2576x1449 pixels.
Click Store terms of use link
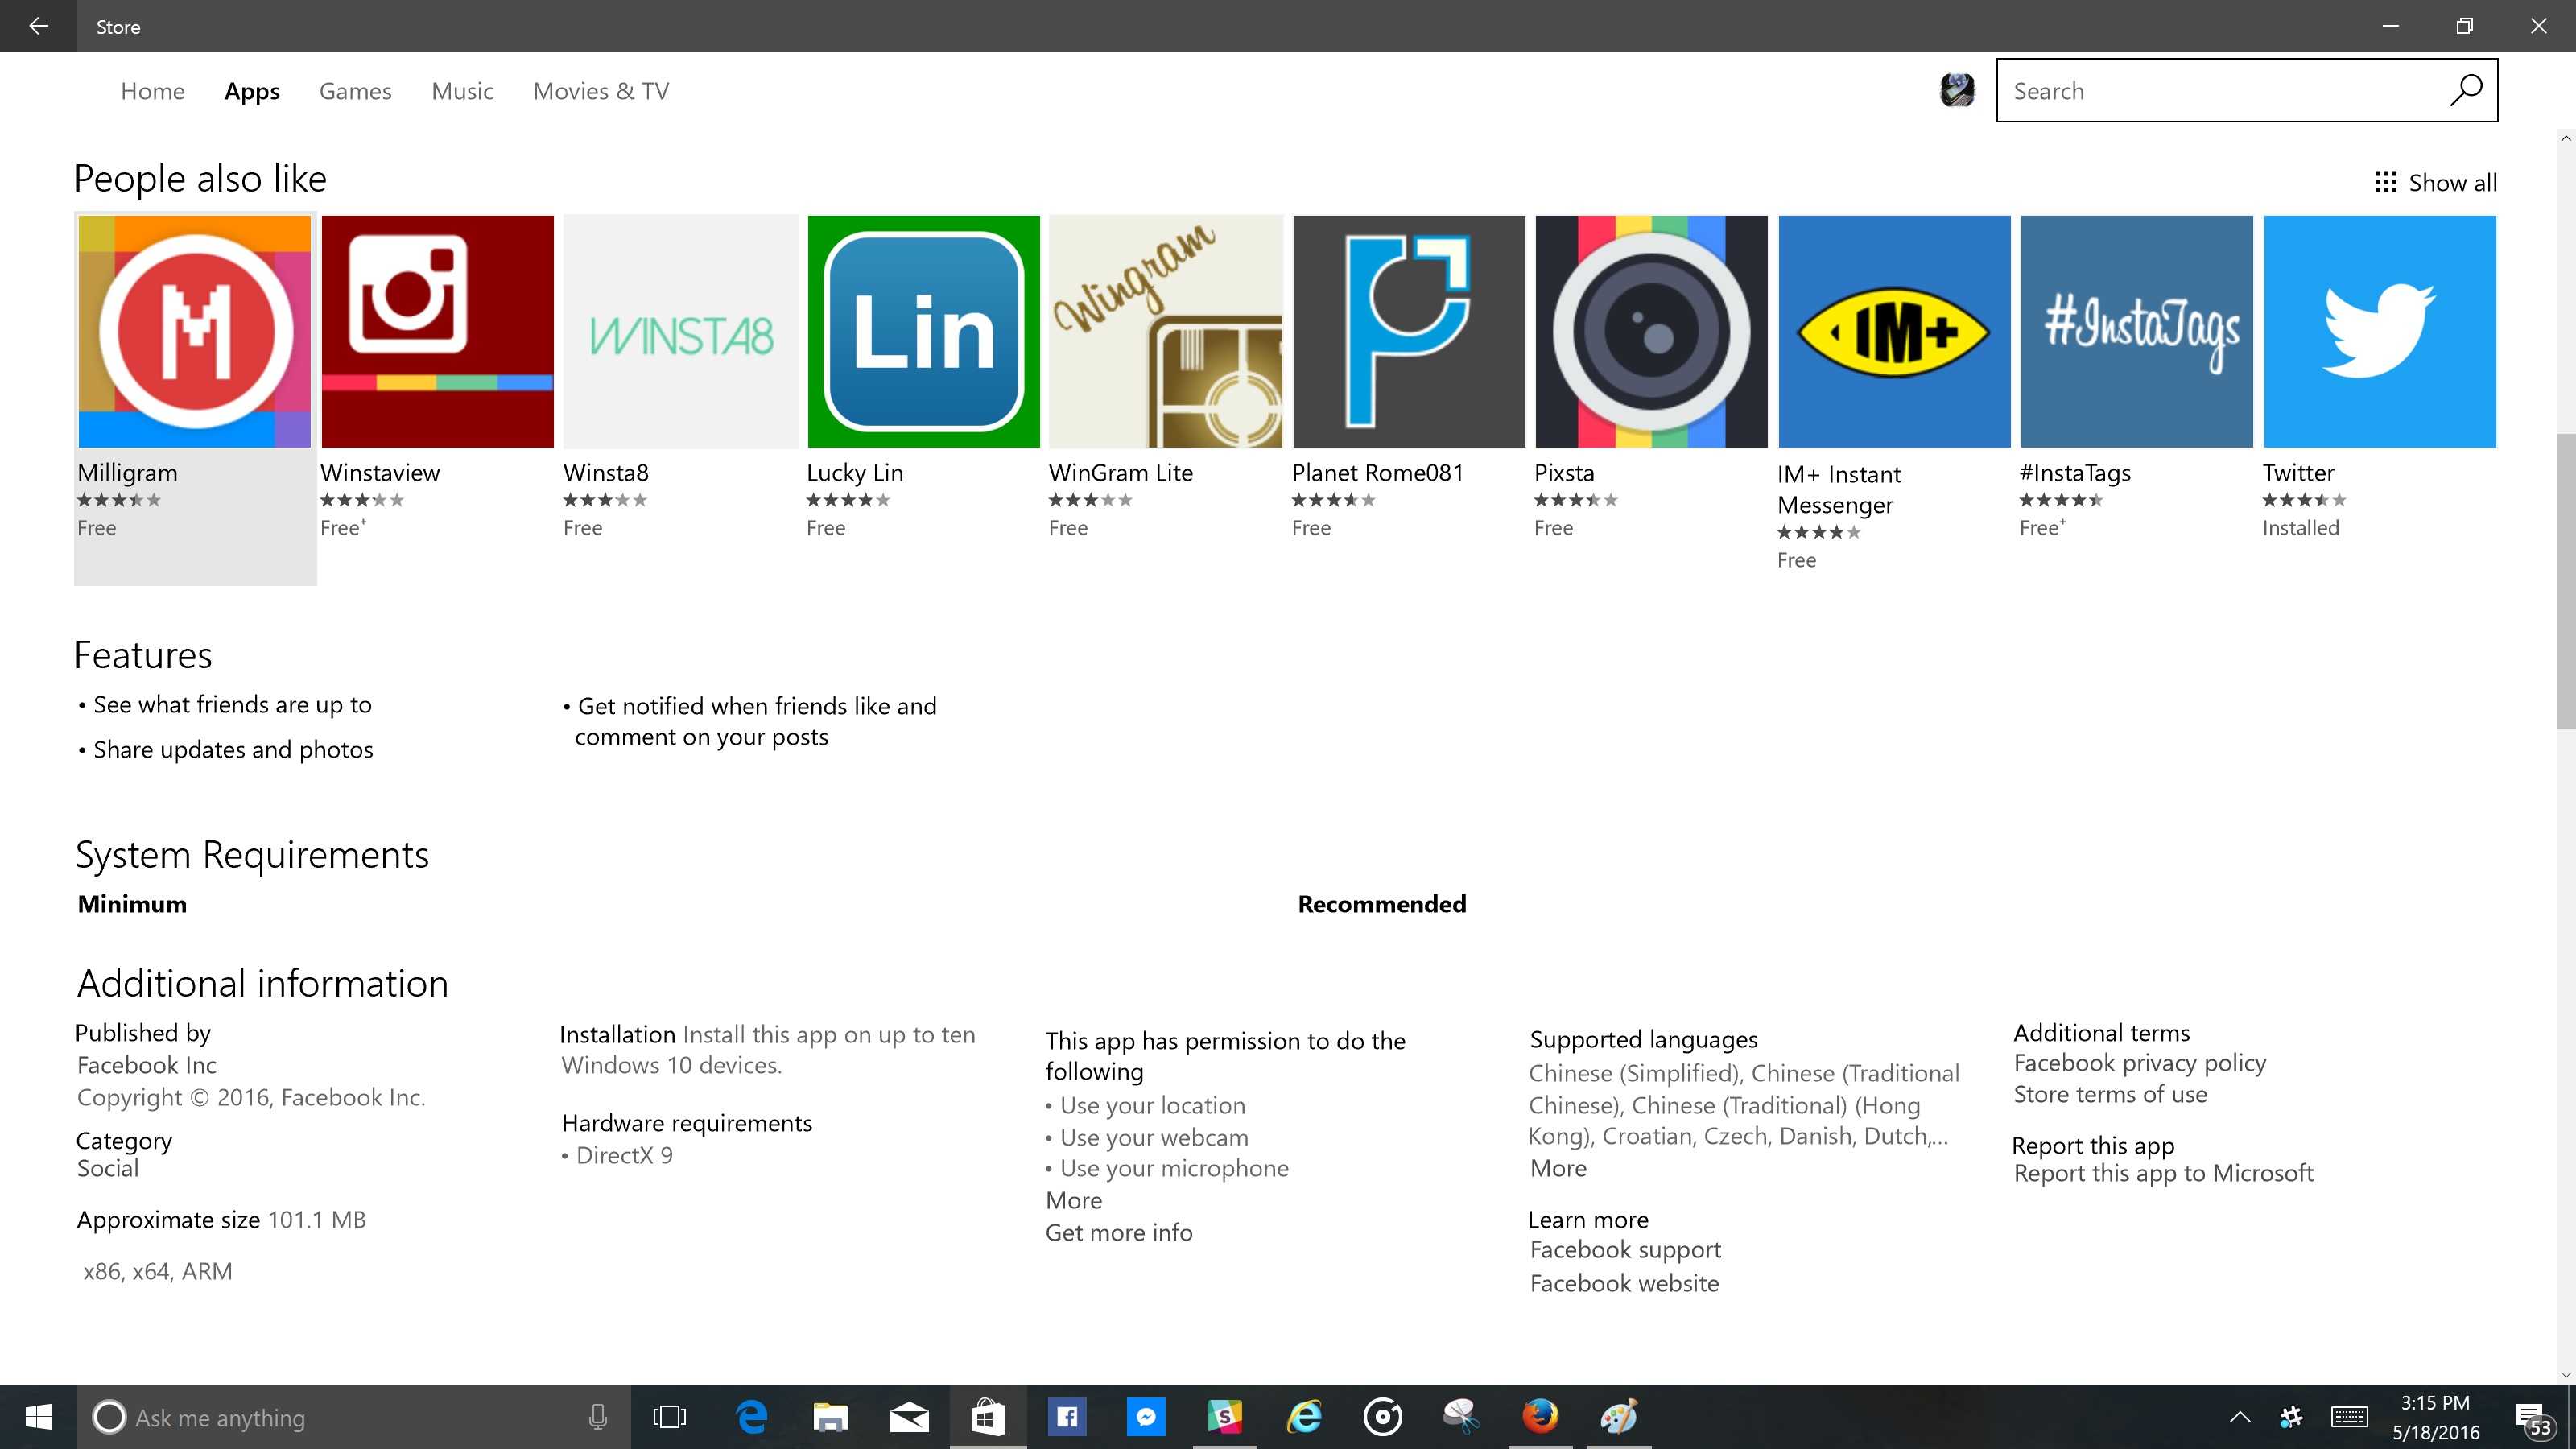pyautogui.click(x=2109, y=1092)
